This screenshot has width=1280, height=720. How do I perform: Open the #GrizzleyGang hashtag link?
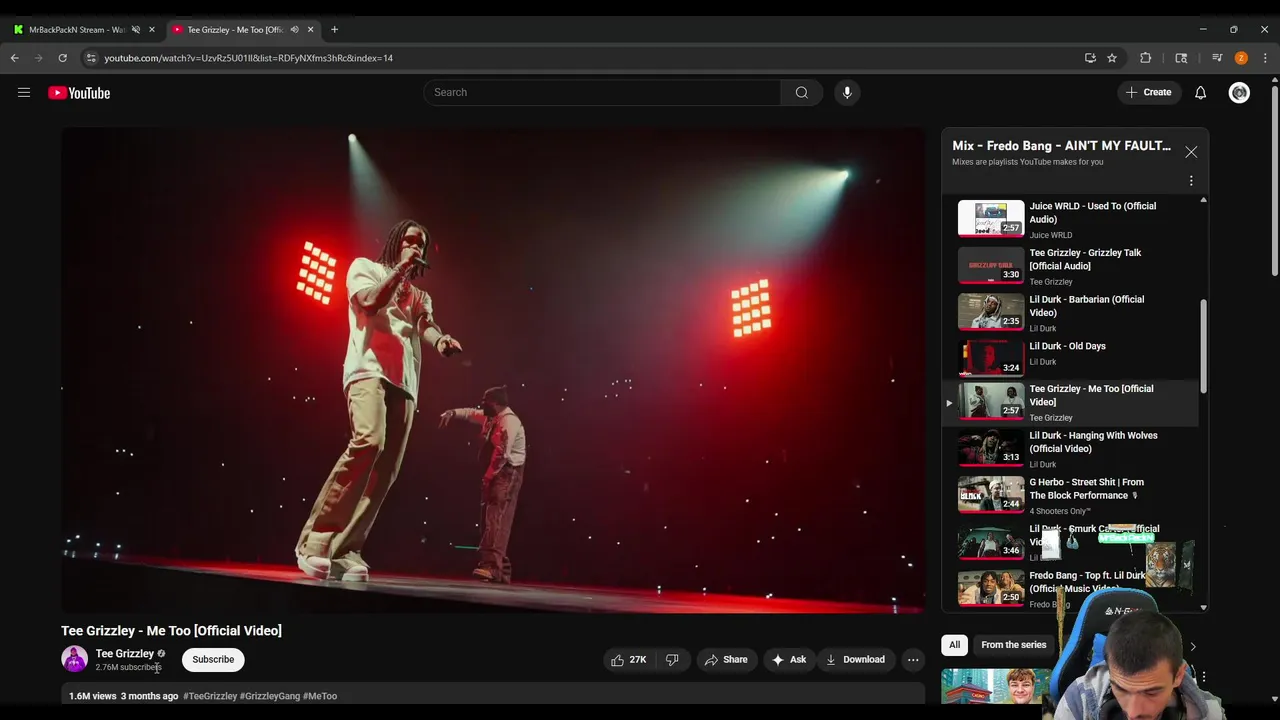point(270,696)
